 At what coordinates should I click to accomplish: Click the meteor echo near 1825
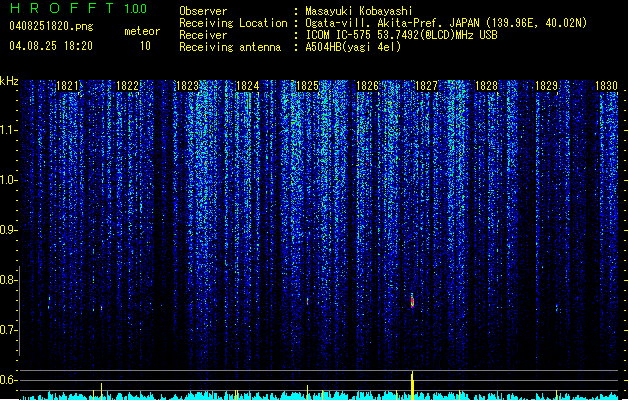tap(308, 301)
